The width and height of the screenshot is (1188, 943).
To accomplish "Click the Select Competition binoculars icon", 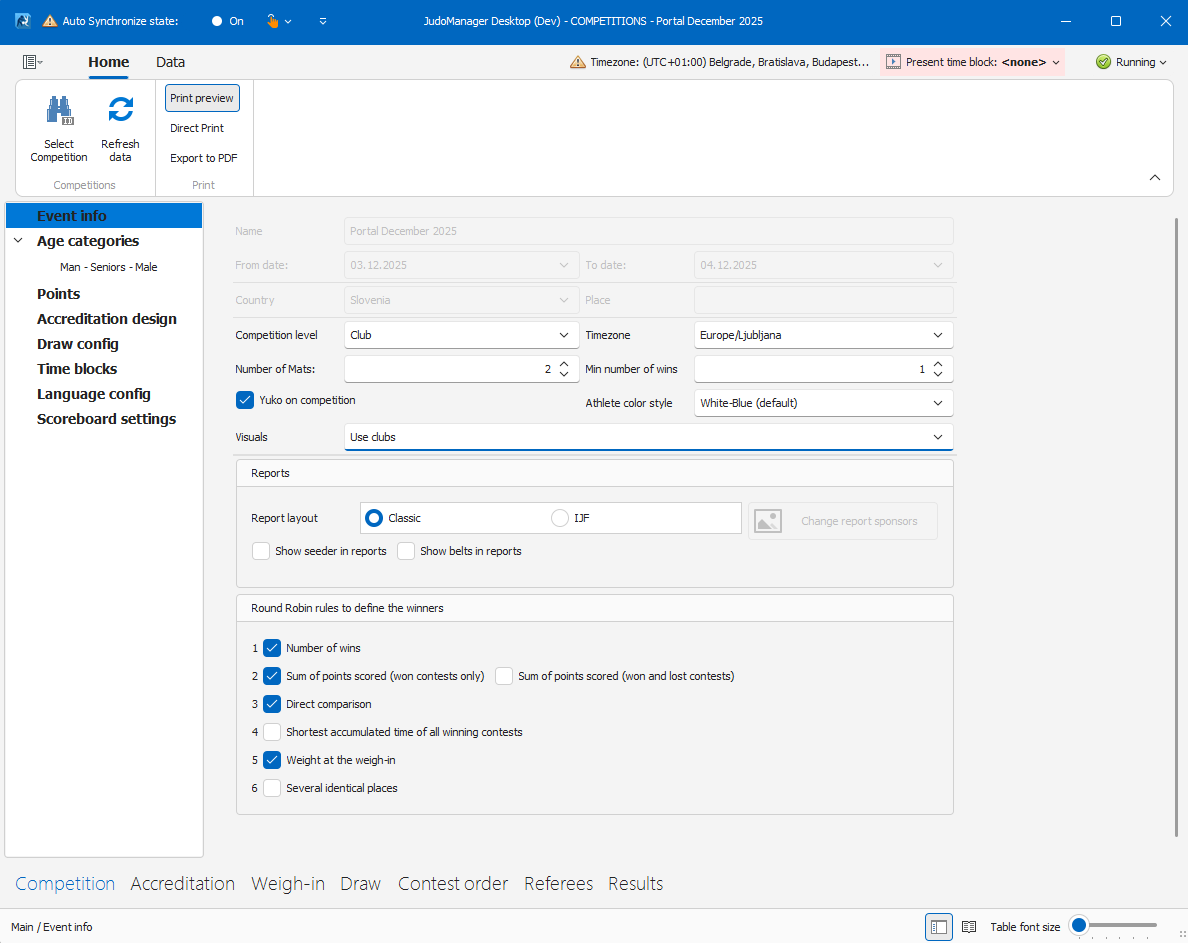I will click(x=59, y=110).
